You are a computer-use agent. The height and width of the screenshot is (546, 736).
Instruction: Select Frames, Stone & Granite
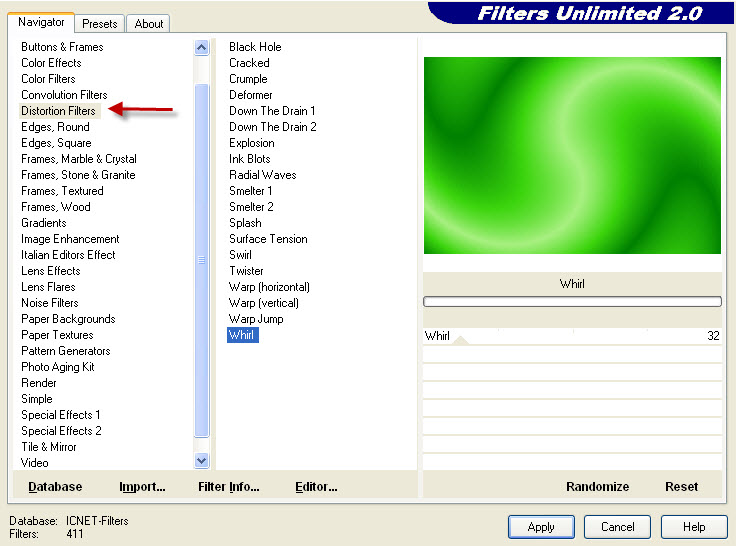click(x=78, y=175)
